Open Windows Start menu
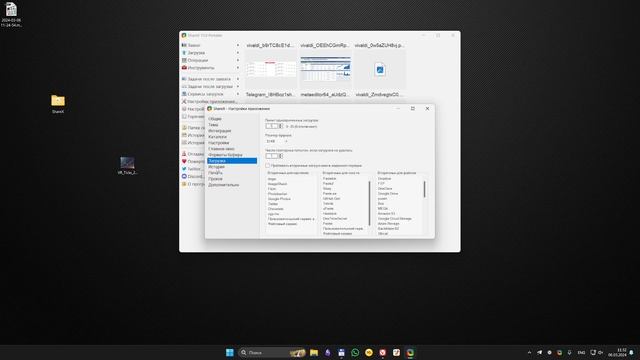 click(x=230, y=353)
